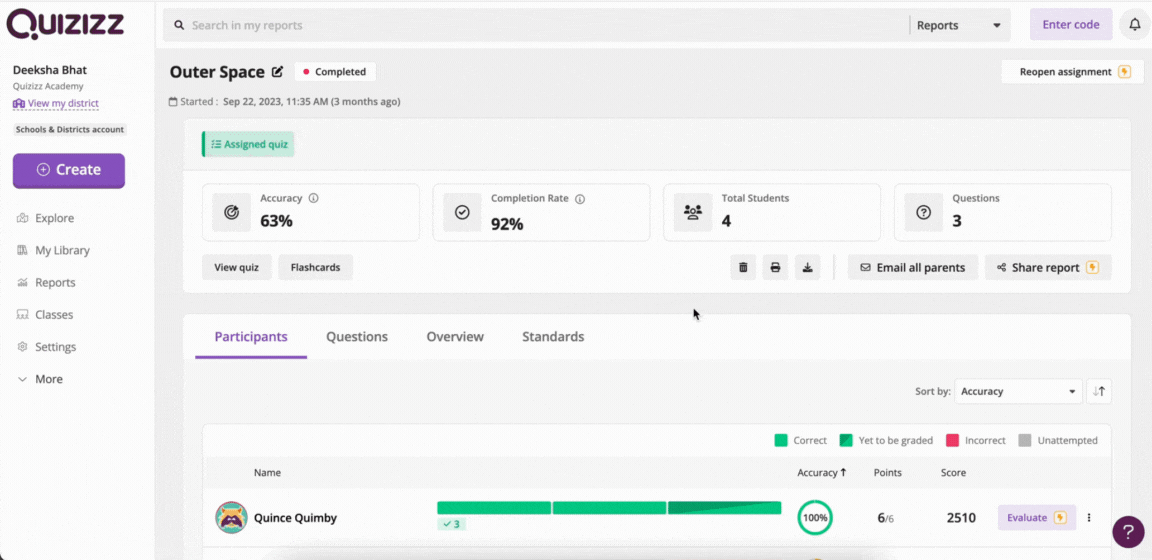Viewport: 1152px width, 560px height.
Task: Click the View quiz button
Action: [x=237, y=268]
